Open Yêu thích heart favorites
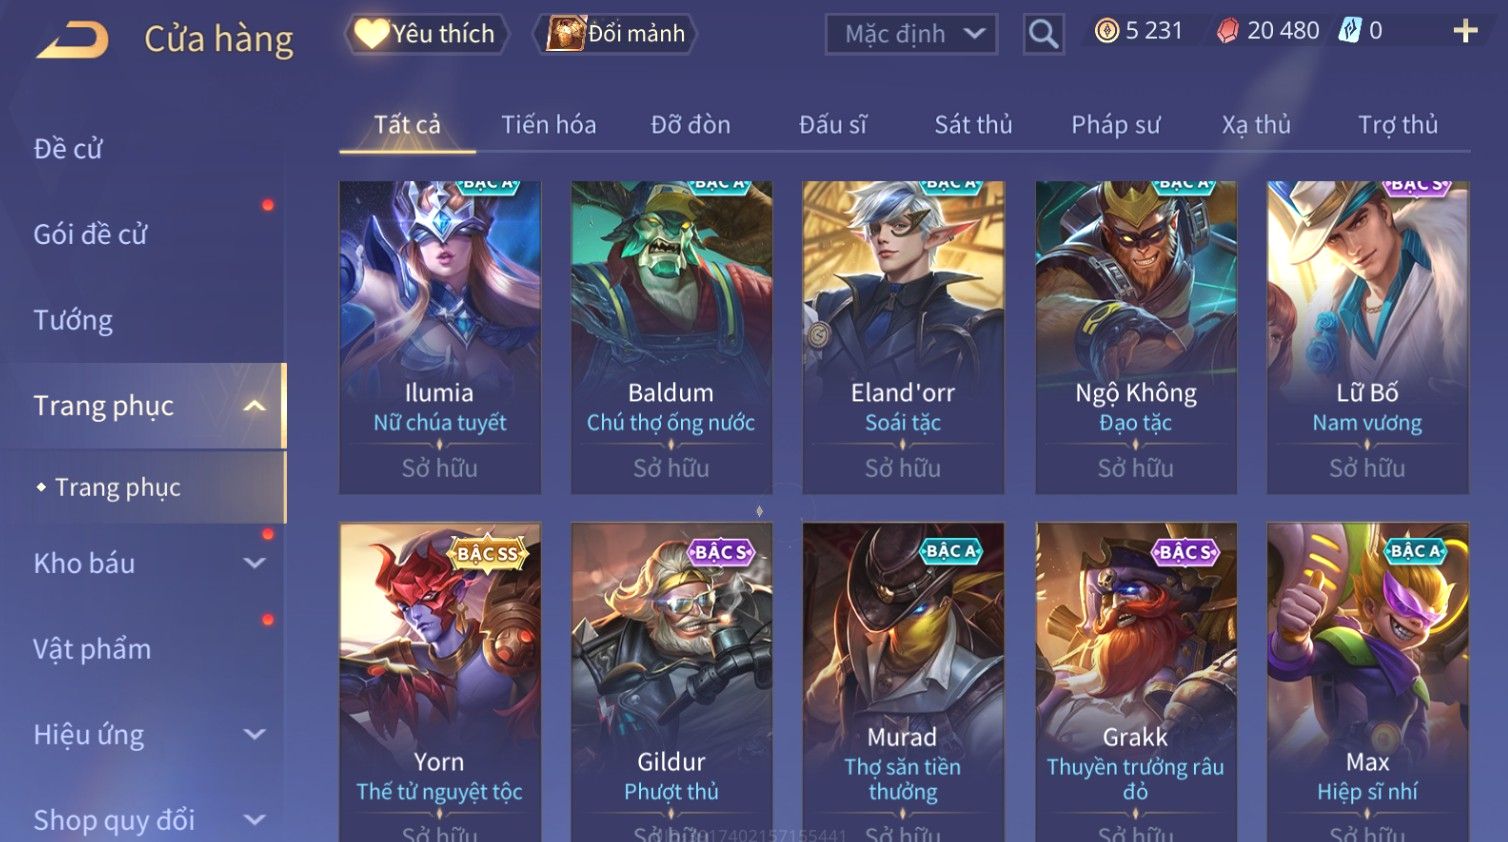The width and height of the screenshot is (1508, 842). (x=426, y=34)
